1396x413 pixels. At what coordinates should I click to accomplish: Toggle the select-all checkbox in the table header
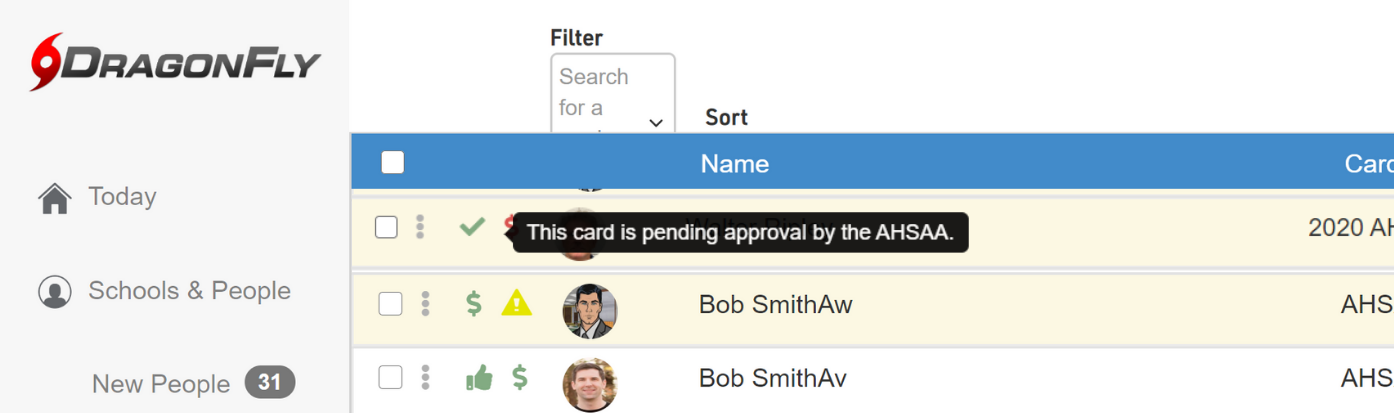tap(393, 163)
